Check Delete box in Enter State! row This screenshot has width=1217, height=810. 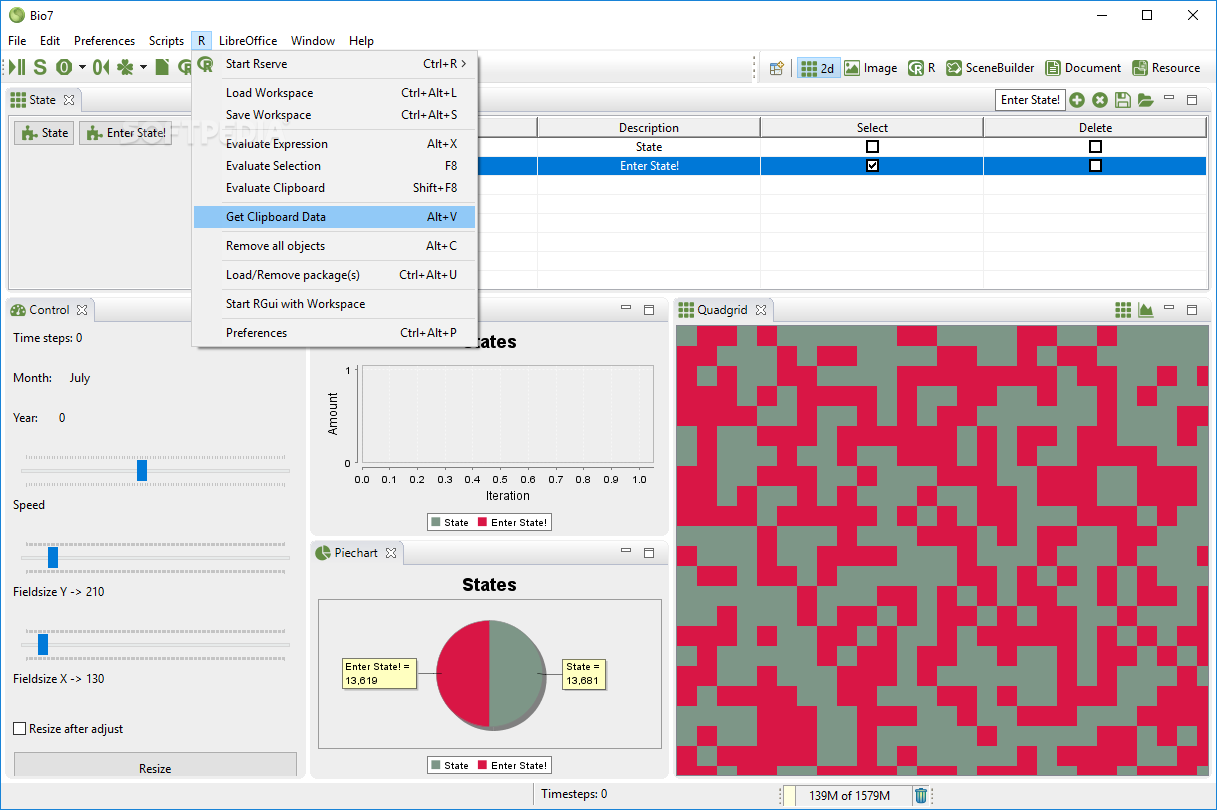pos(1095,166)
